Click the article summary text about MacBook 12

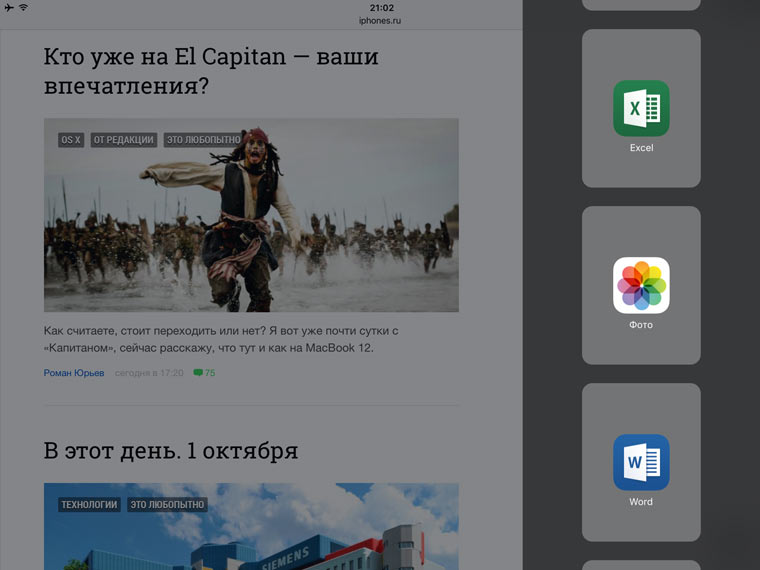point(221,339)
